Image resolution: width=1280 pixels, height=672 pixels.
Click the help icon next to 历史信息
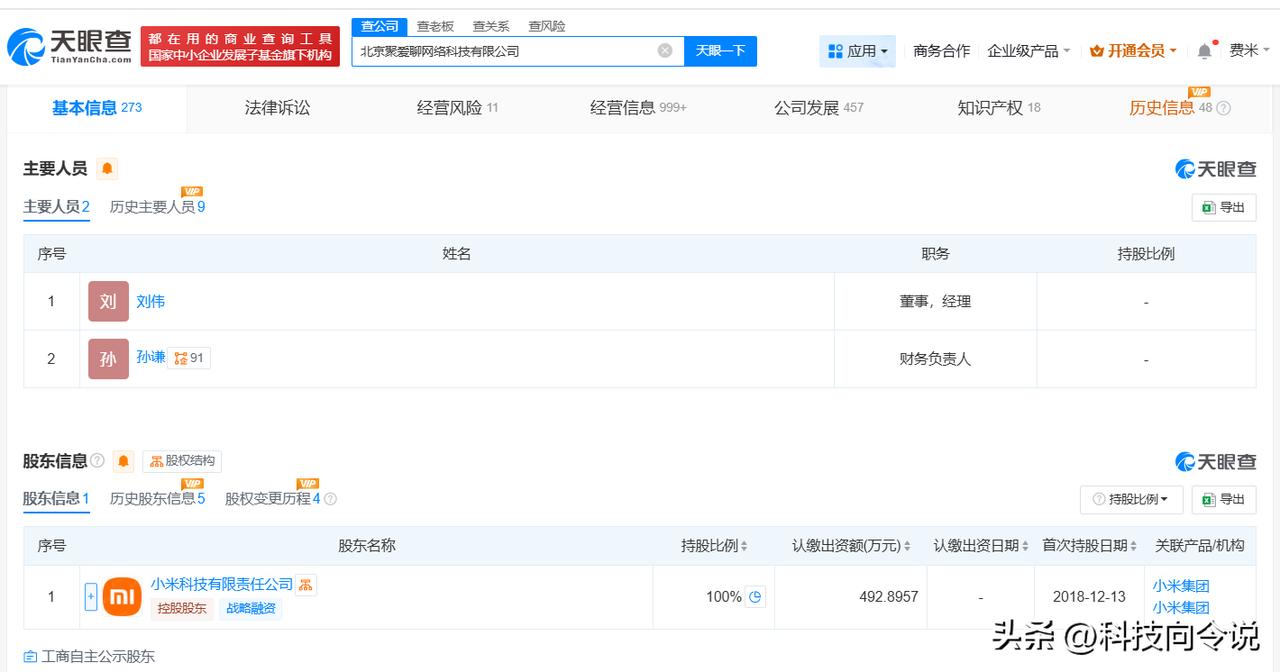(x=1223, y=108)
